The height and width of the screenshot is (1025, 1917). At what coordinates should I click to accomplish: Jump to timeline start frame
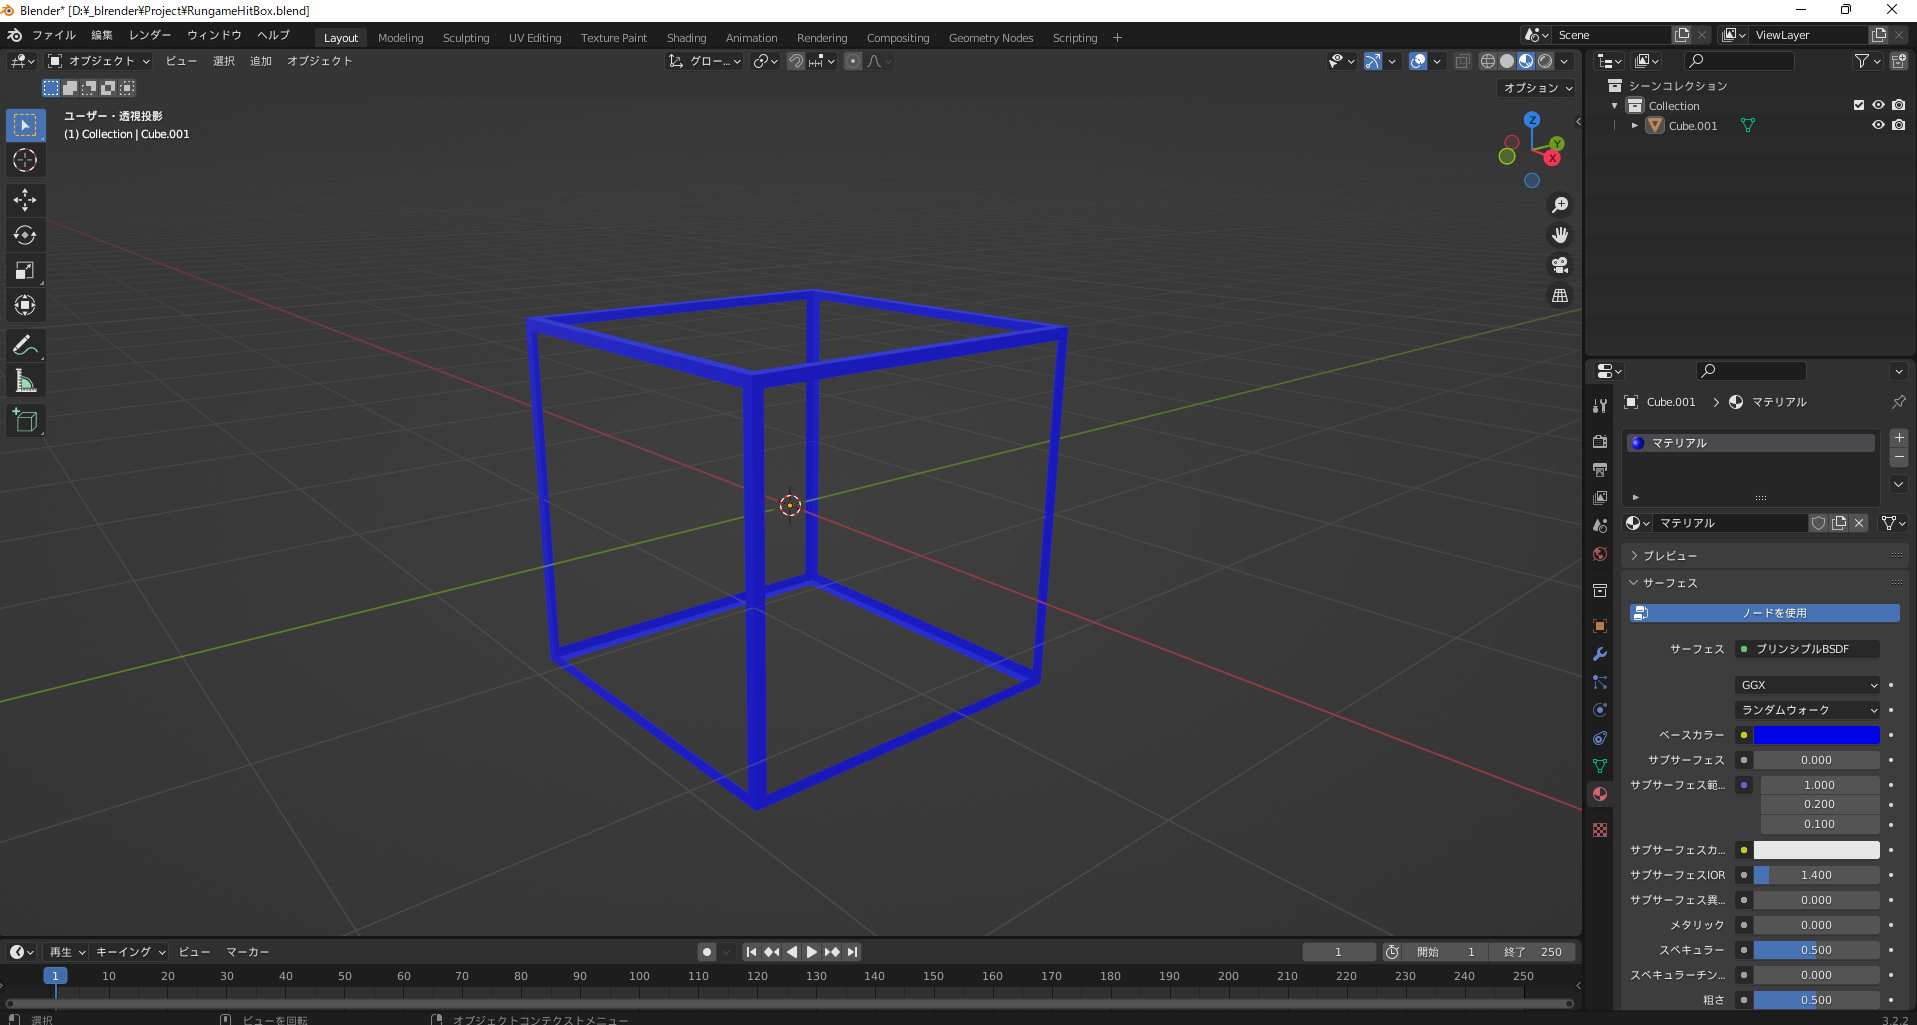[x=751, y=952]
